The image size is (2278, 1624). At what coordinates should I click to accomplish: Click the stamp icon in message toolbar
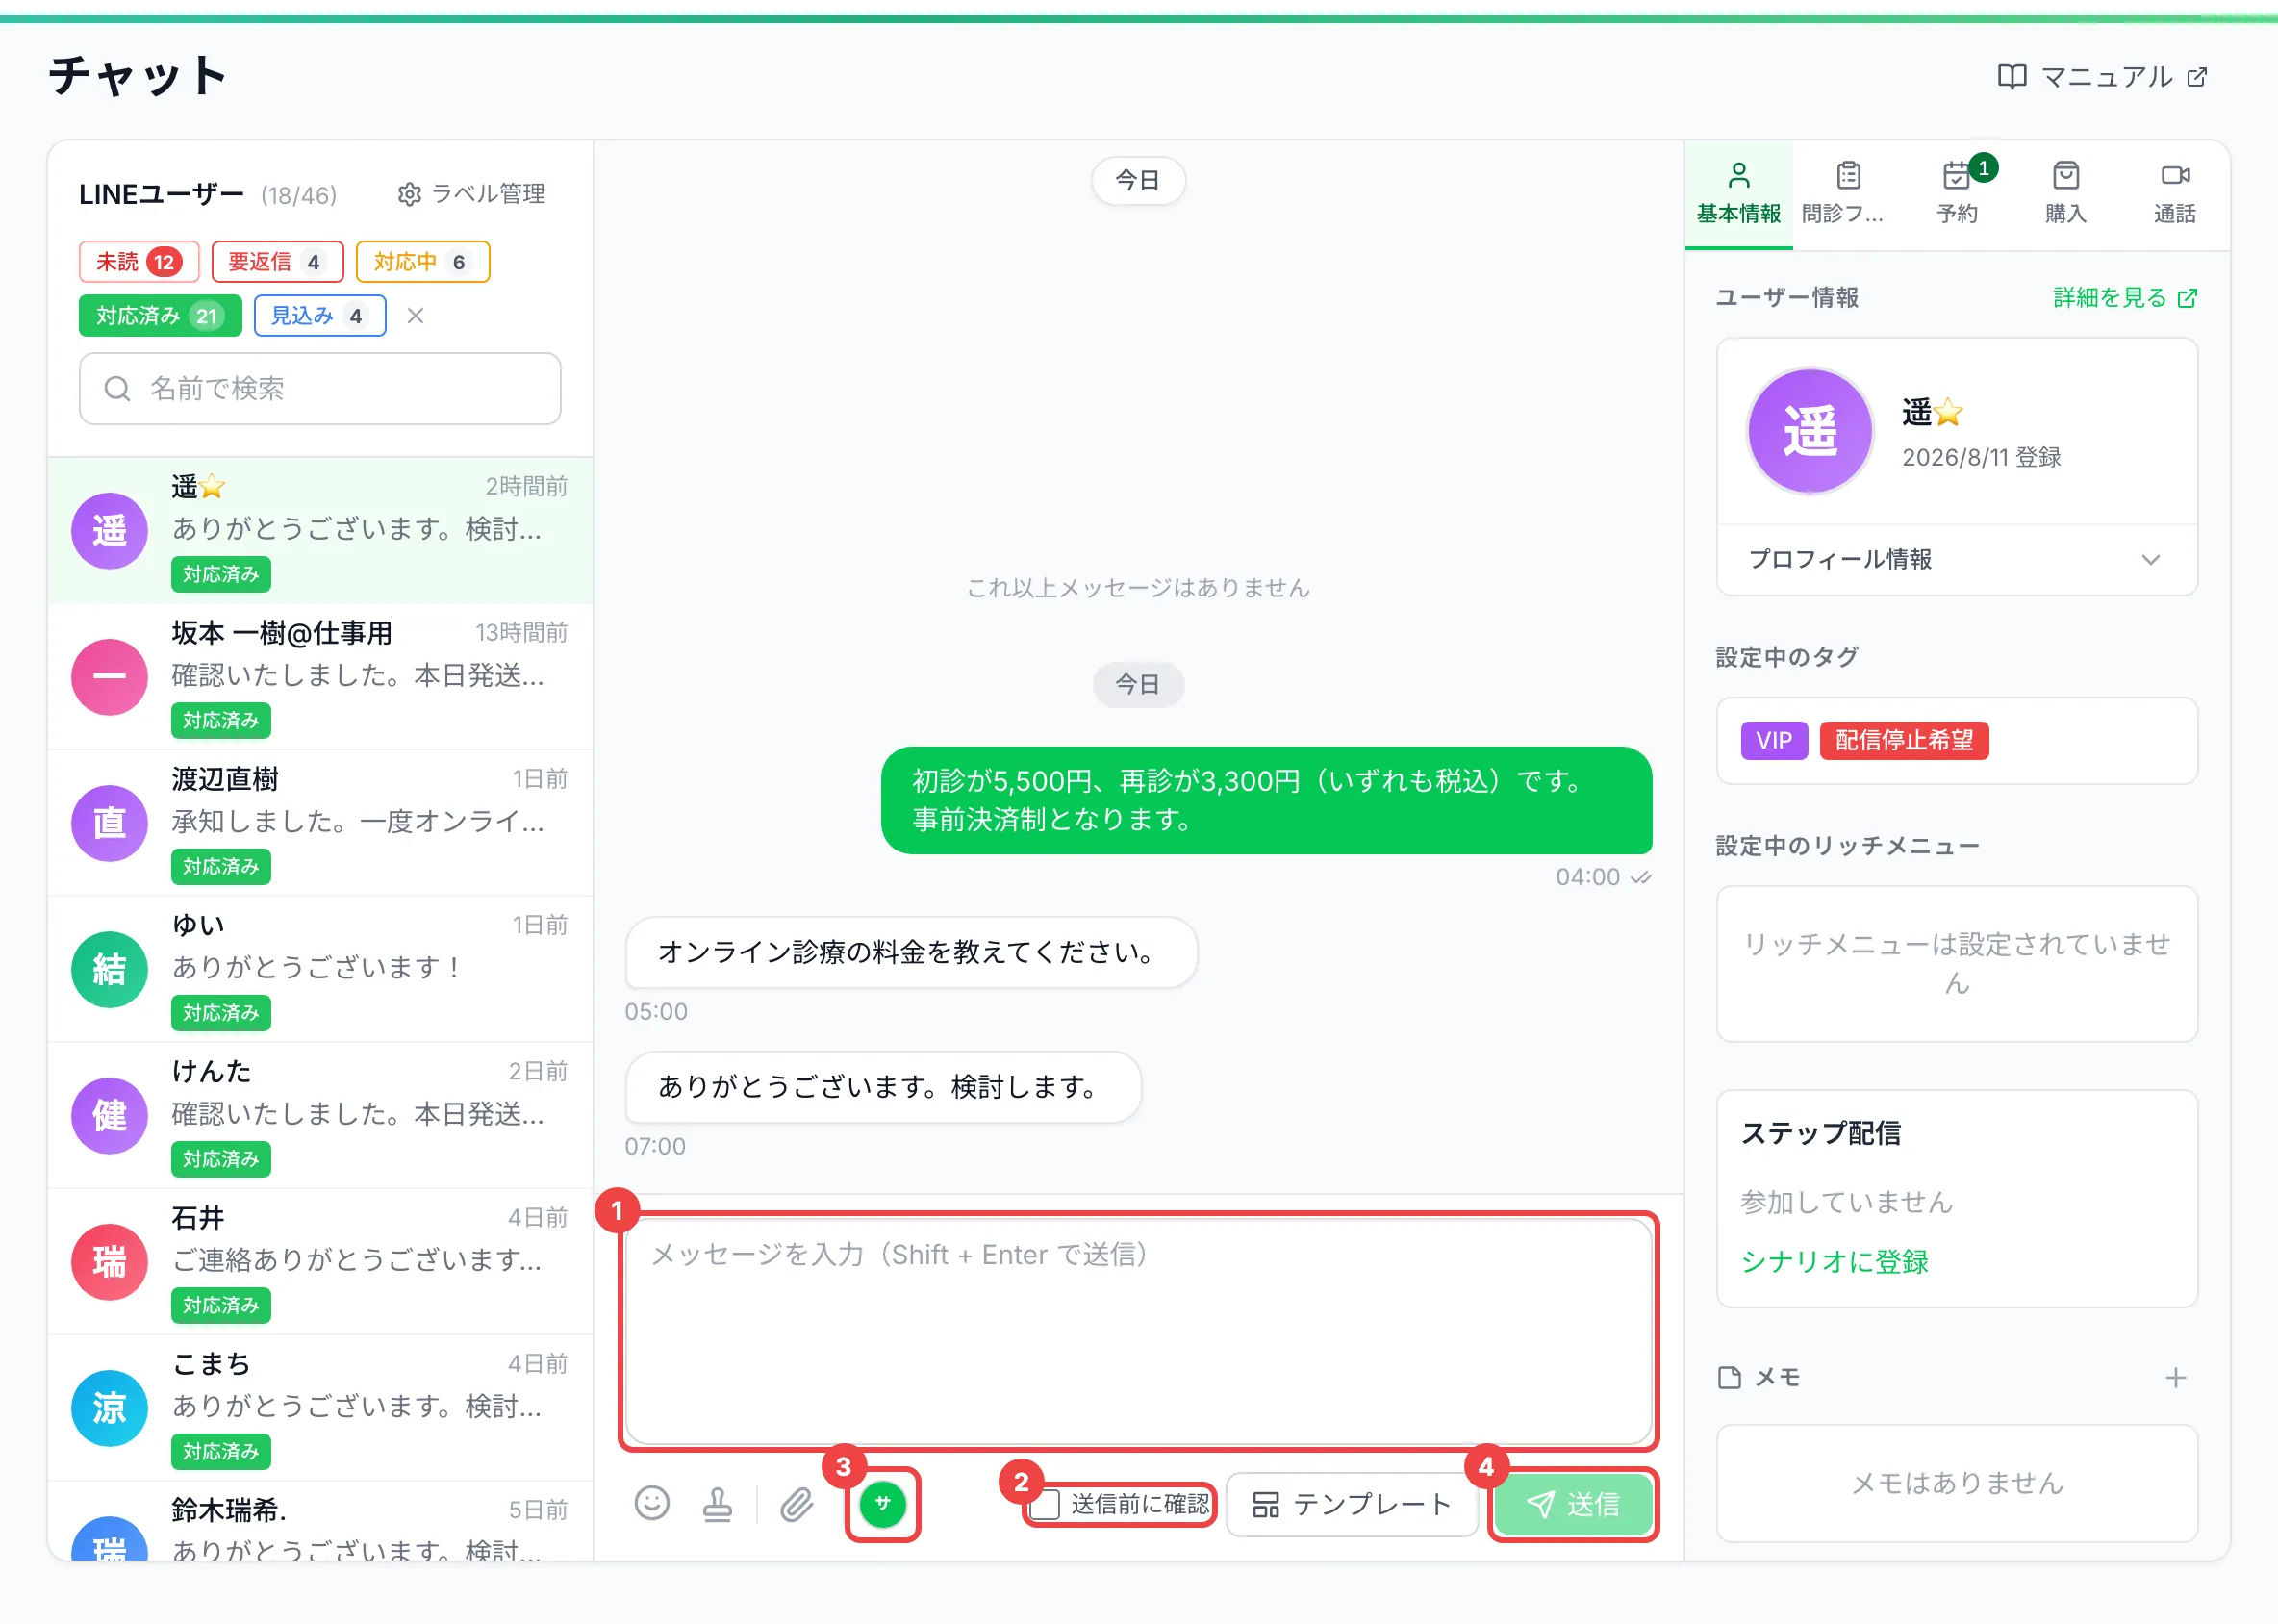click(717, 1503)
